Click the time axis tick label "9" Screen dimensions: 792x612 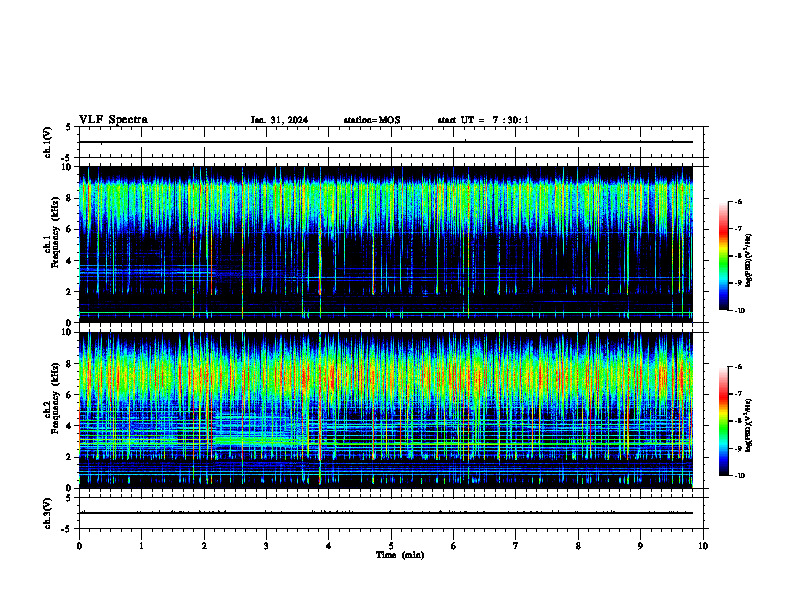(x=640, y=546)
